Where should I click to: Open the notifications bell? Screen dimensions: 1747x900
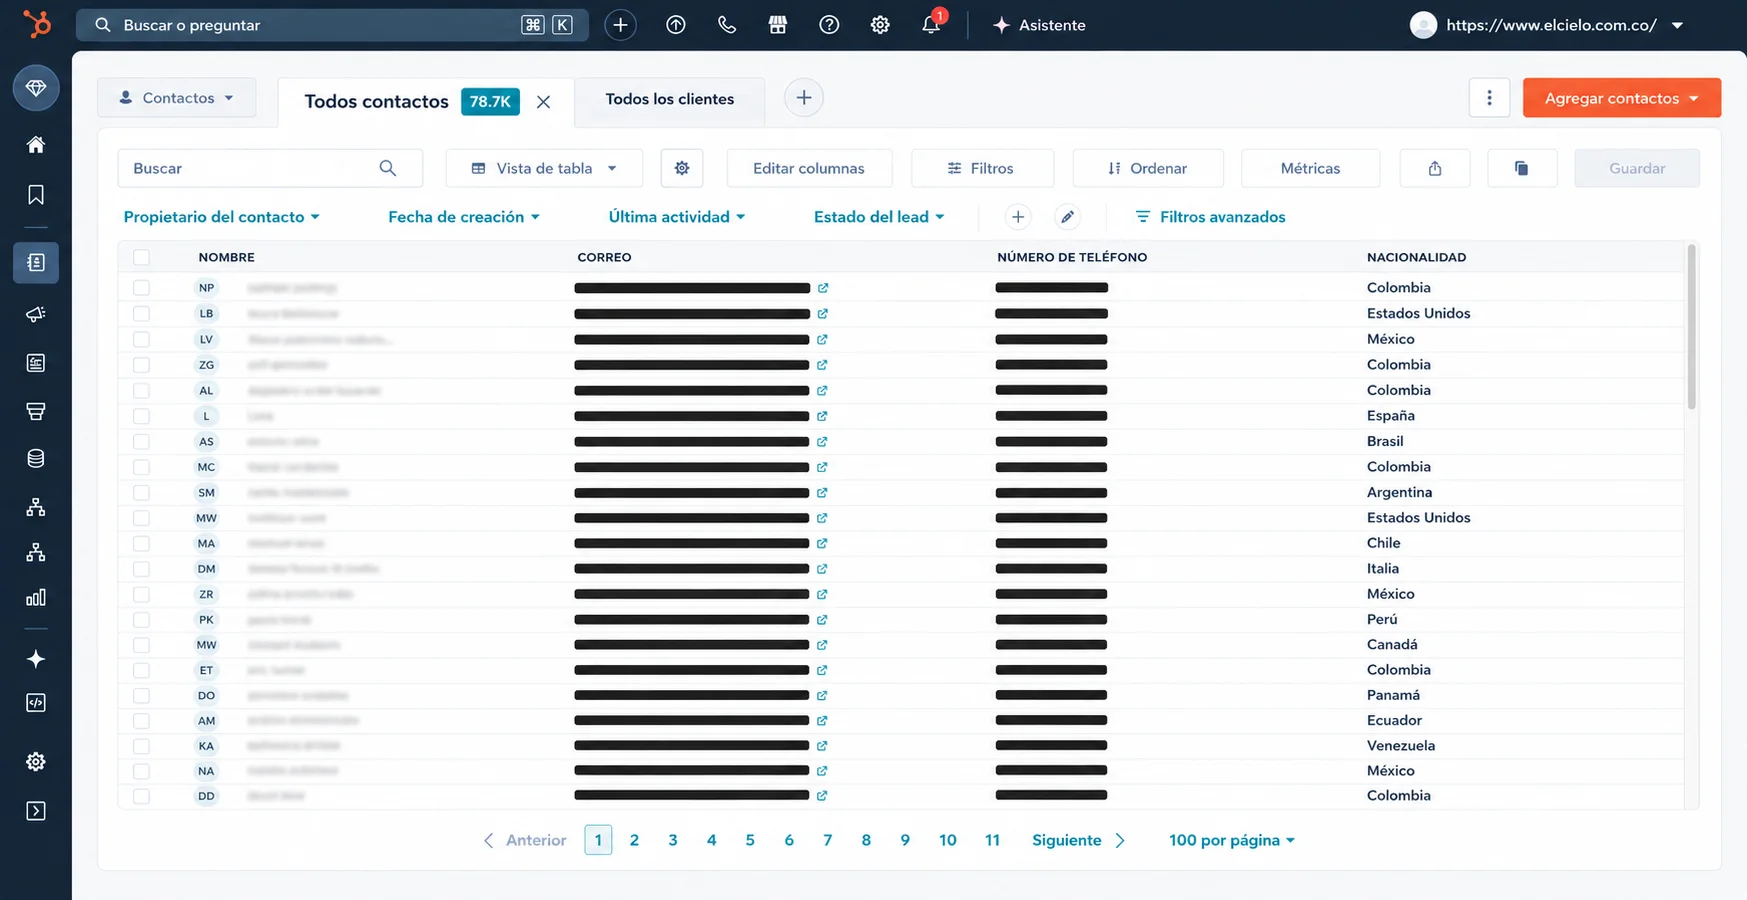(x=931, y=24)
